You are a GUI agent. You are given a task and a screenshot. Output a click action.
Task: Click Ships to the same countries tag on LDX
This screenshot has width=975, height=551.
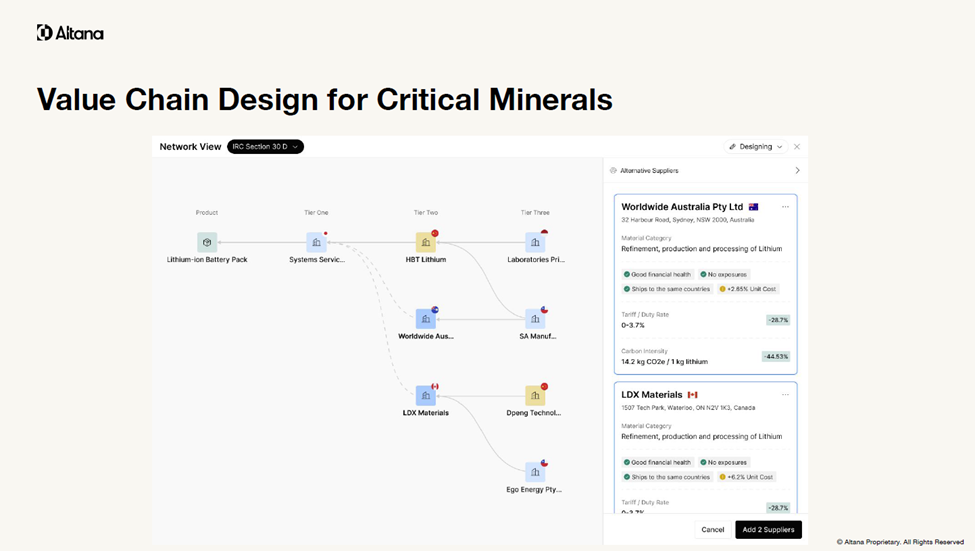click(x=667, y=477)
